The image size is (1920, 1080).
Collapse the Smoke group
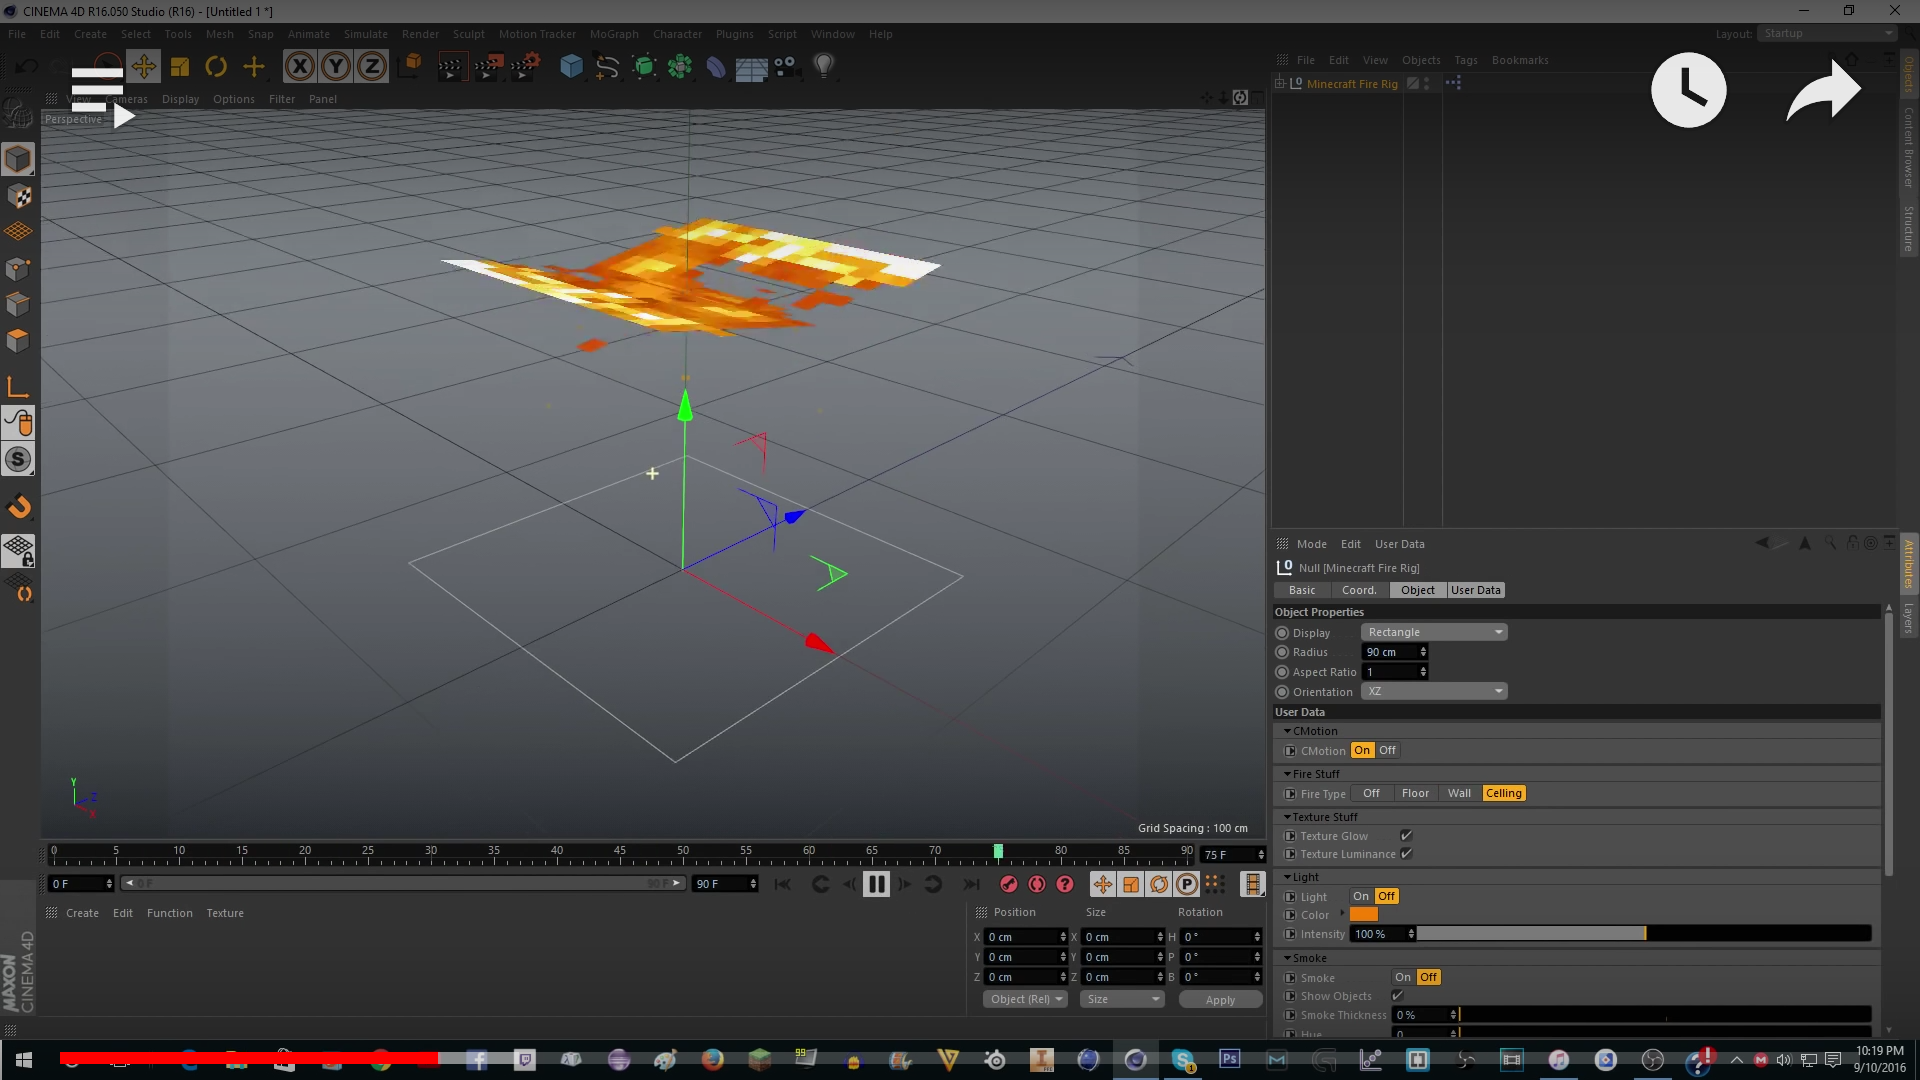click(x=1287, y=958)
